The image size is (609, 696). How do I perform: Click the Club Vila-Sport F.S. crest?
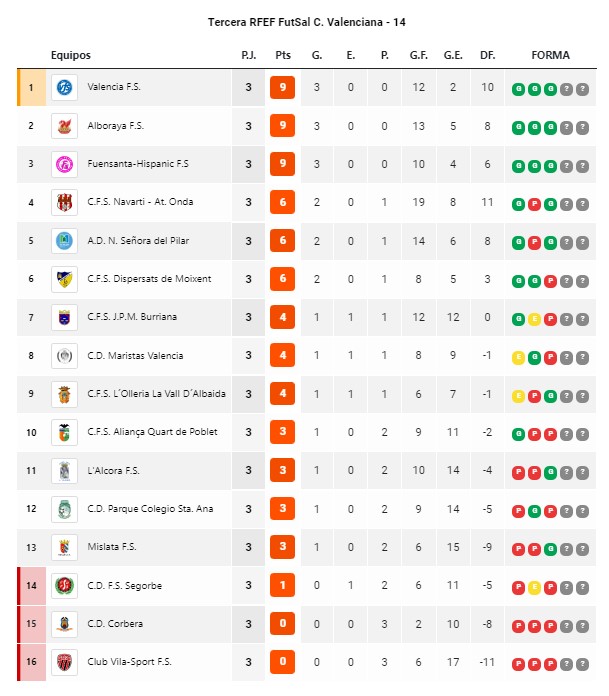click(x=64, y=662)
